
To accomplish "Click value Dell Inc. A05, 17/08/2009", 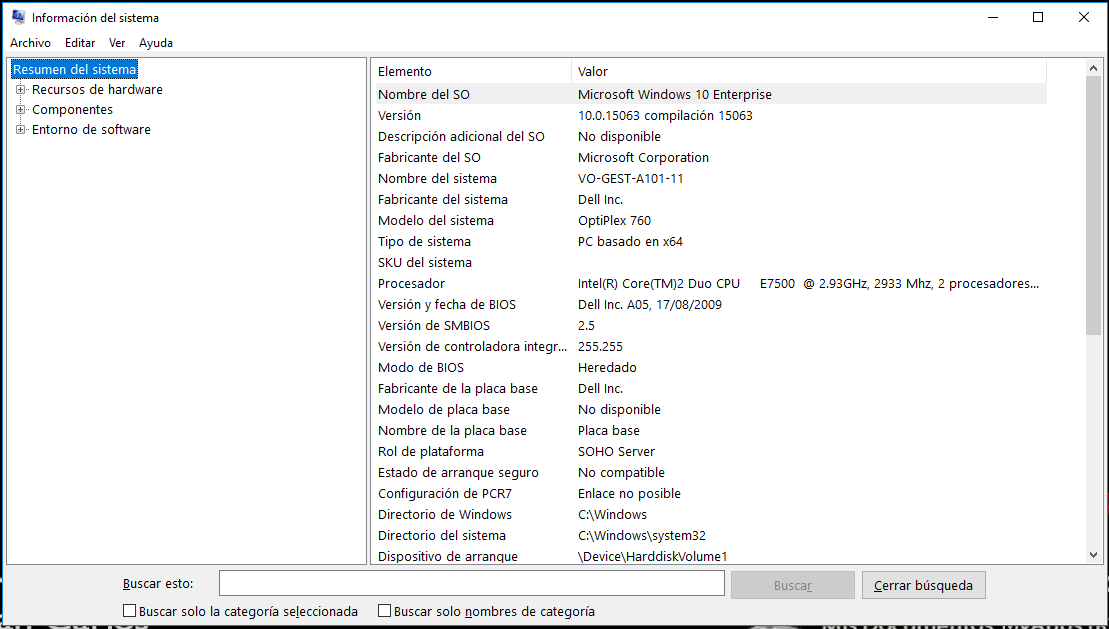I will [649, 304].
